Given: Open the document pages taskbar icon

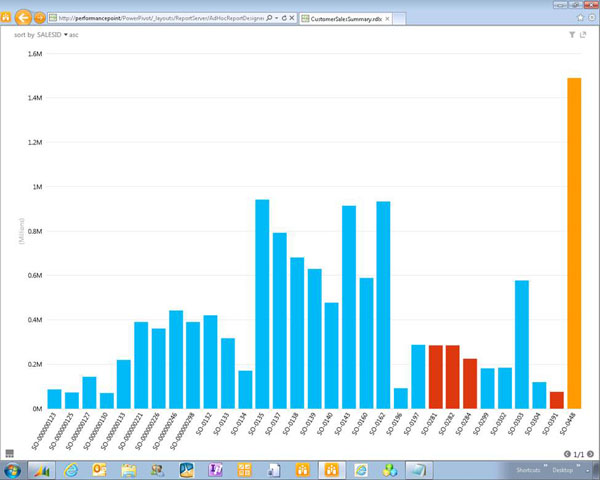Looking at the screenshot, I should pyautogui.click(x=274, y=470).
